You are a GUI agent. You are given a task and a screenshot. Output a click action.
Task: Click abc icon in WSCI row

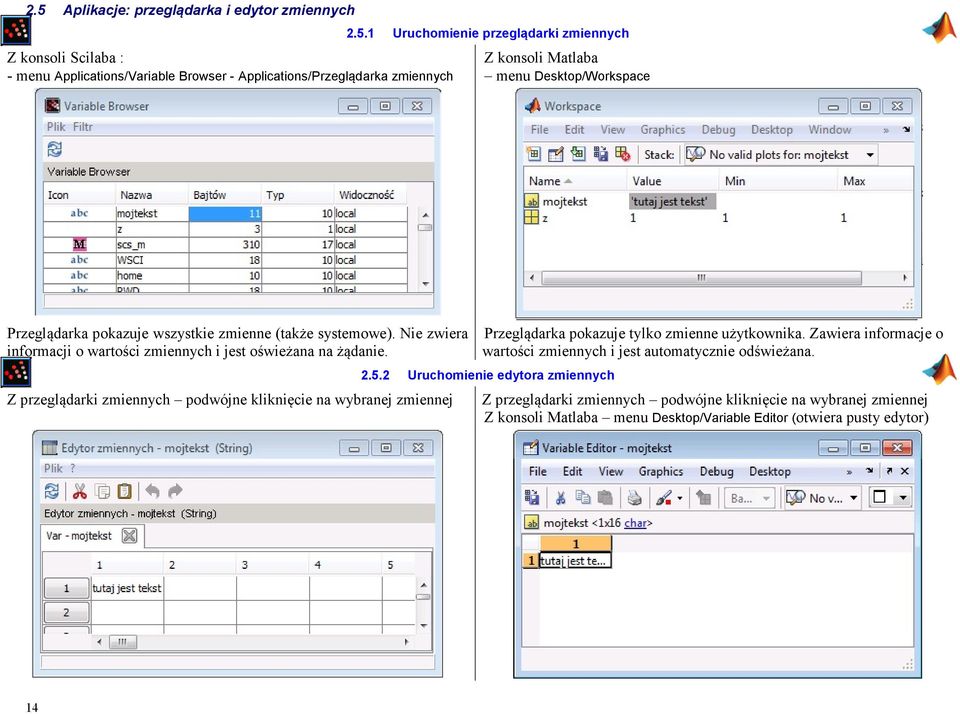(x=80, y=260)
